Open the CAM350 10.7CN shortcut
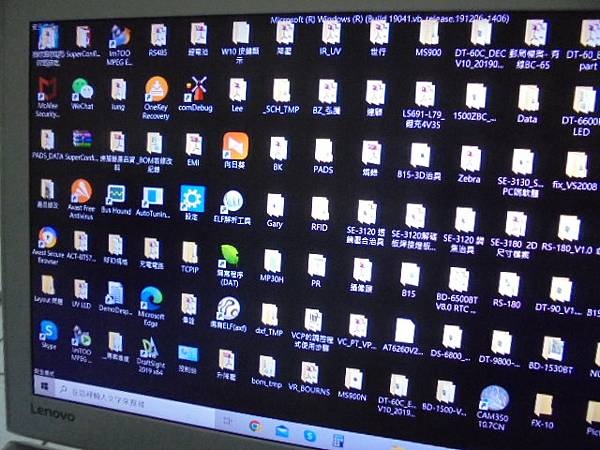This screenshot has width=600, height=450. [x=493, y=407]
